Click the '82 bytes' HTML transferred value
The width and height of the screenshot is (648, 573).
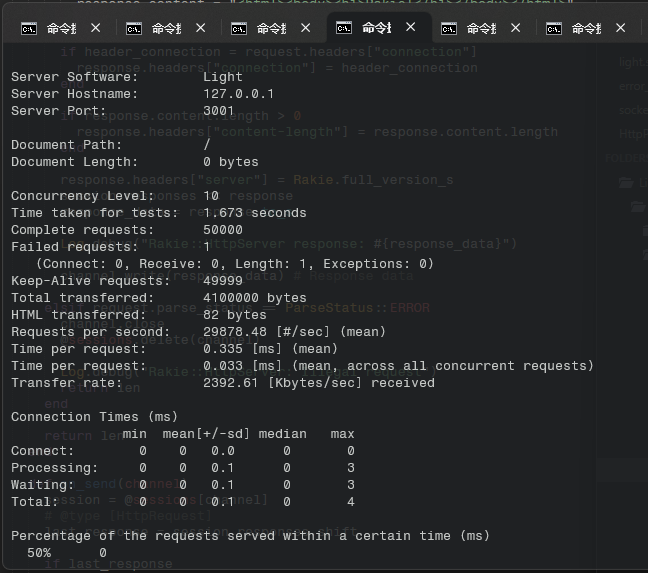[x=235, y=315]
